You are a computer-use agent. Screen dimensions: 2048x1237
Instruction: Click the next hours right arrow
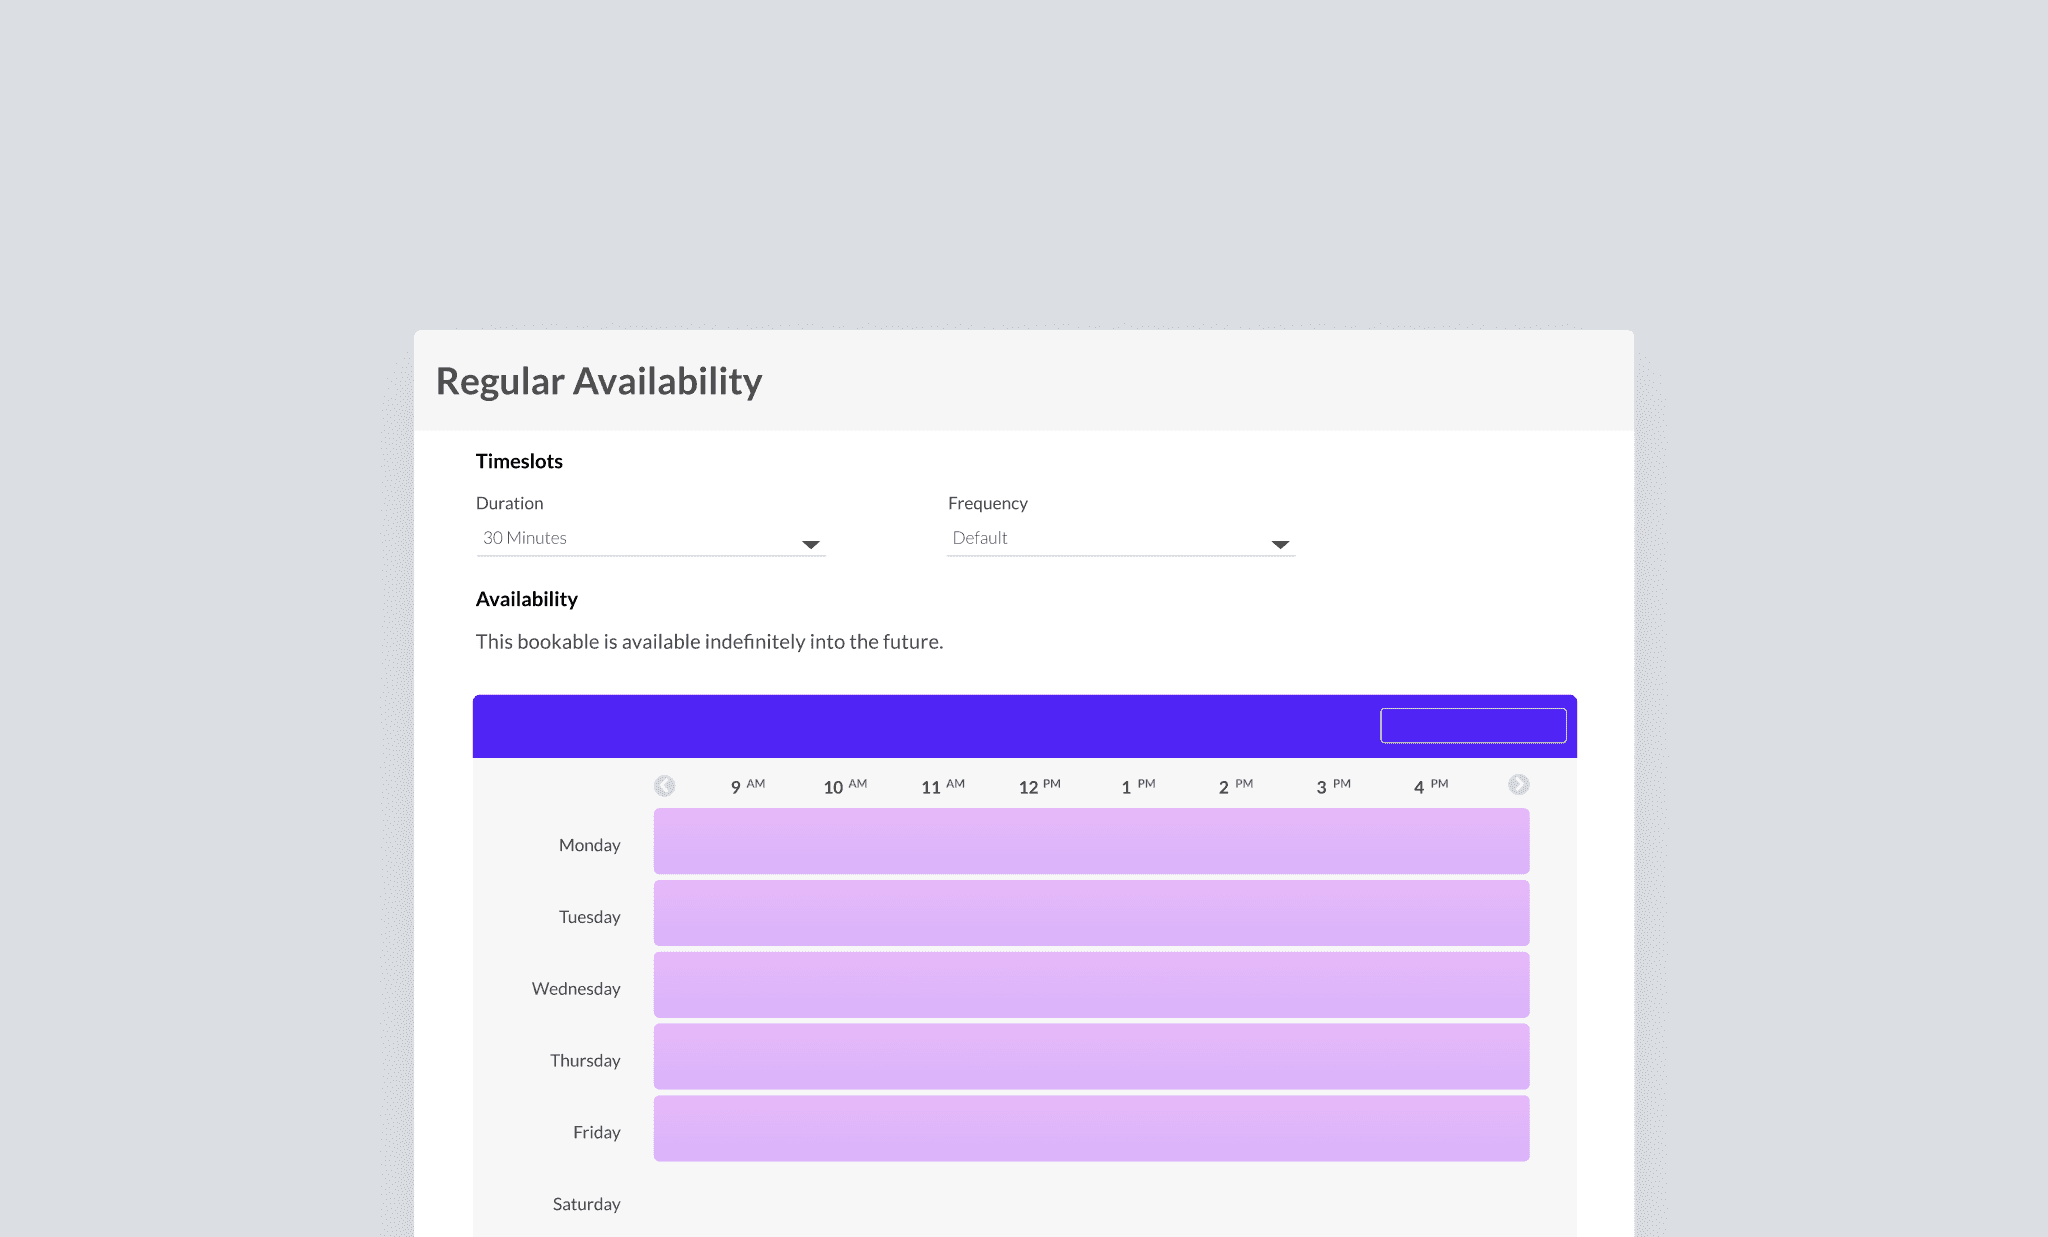tap(1518, 785)
